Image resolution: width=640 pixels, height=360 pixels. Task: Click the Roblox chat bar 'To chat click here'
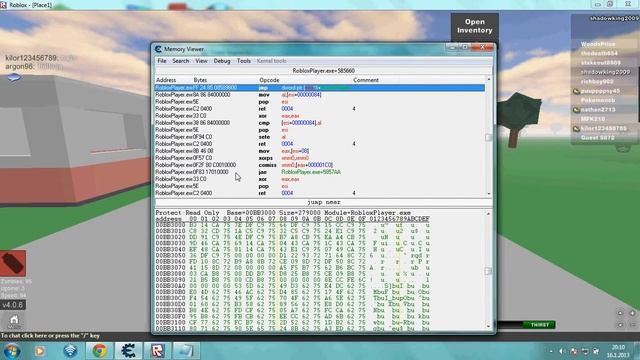coord(50,336)
